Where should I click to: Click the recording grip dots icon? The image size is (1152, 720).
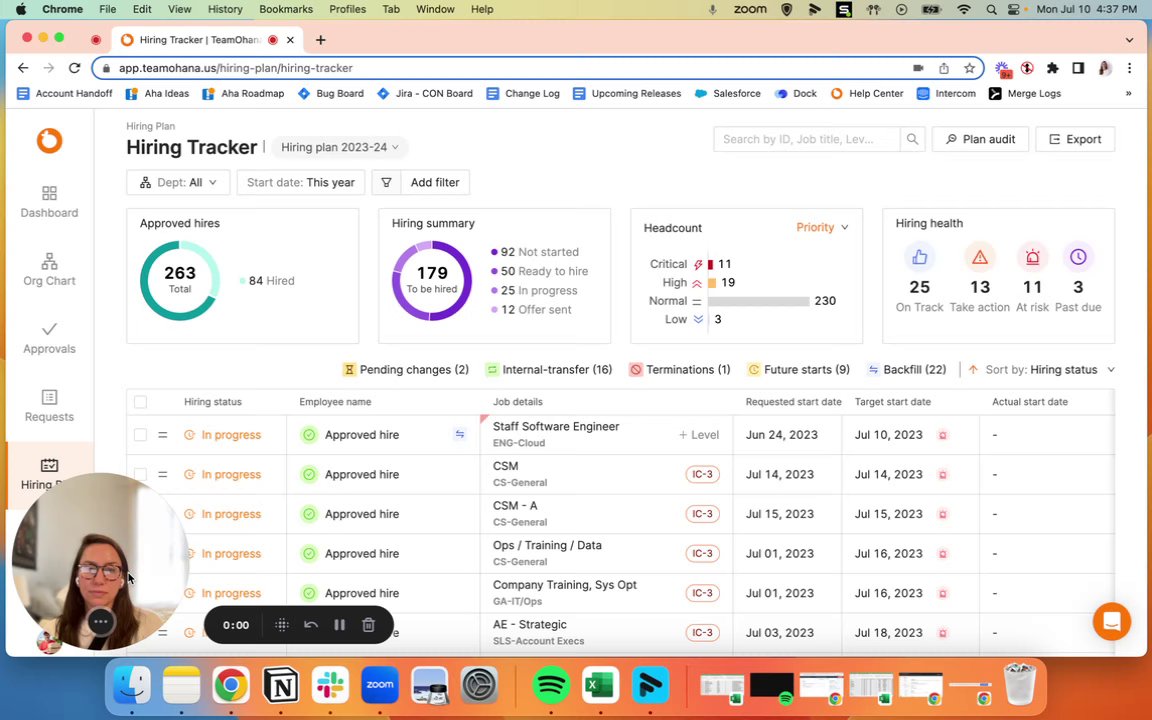click(281, 624)
